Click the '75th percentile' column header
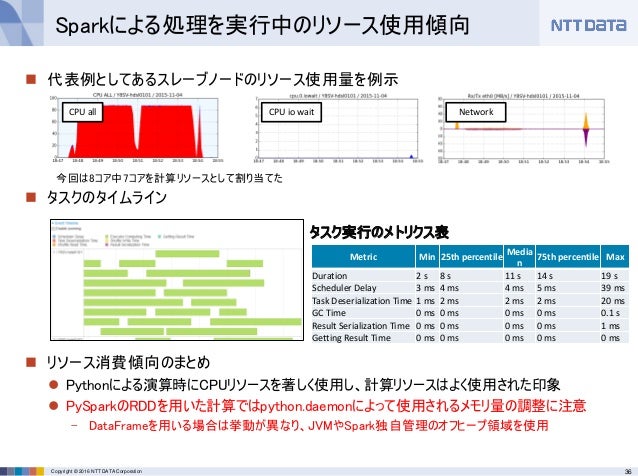Viewport: 638px width, 476px height. pos(568,257)
